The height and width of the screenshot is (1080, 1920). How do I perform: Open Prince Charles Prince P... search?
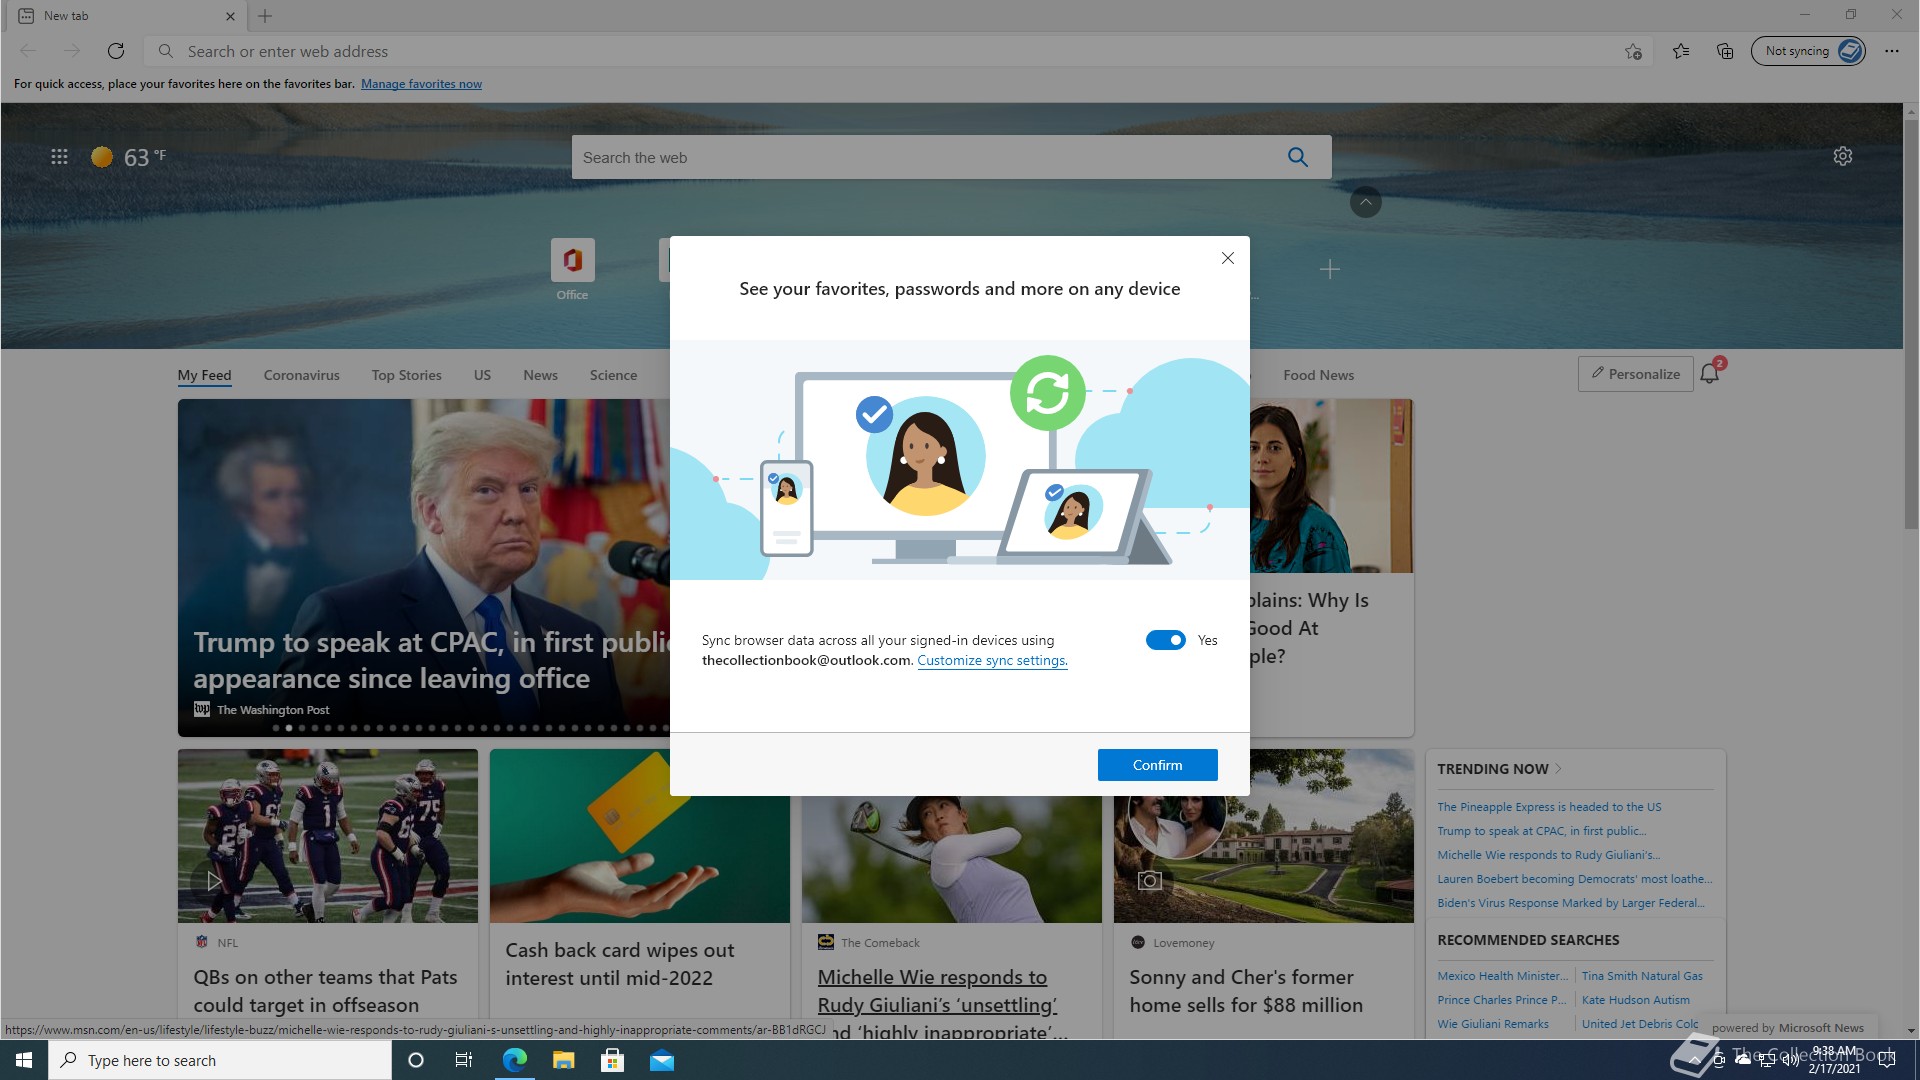1502,1000
